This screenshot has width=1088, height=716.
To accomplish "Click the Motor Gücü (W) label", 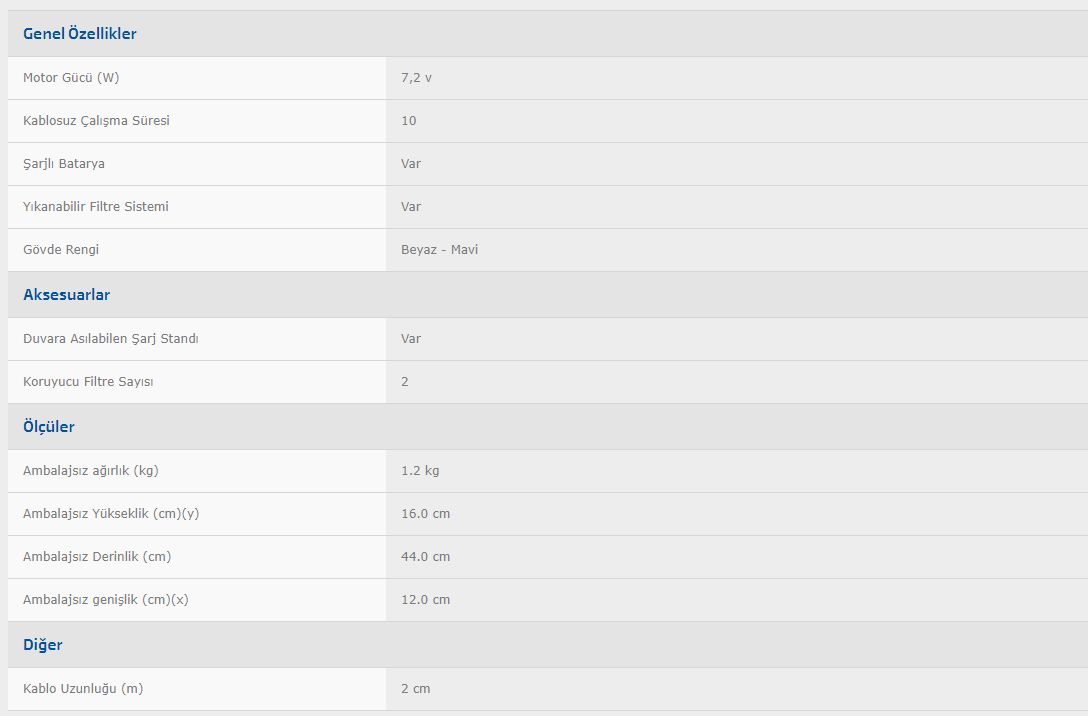I will [71, 78].
